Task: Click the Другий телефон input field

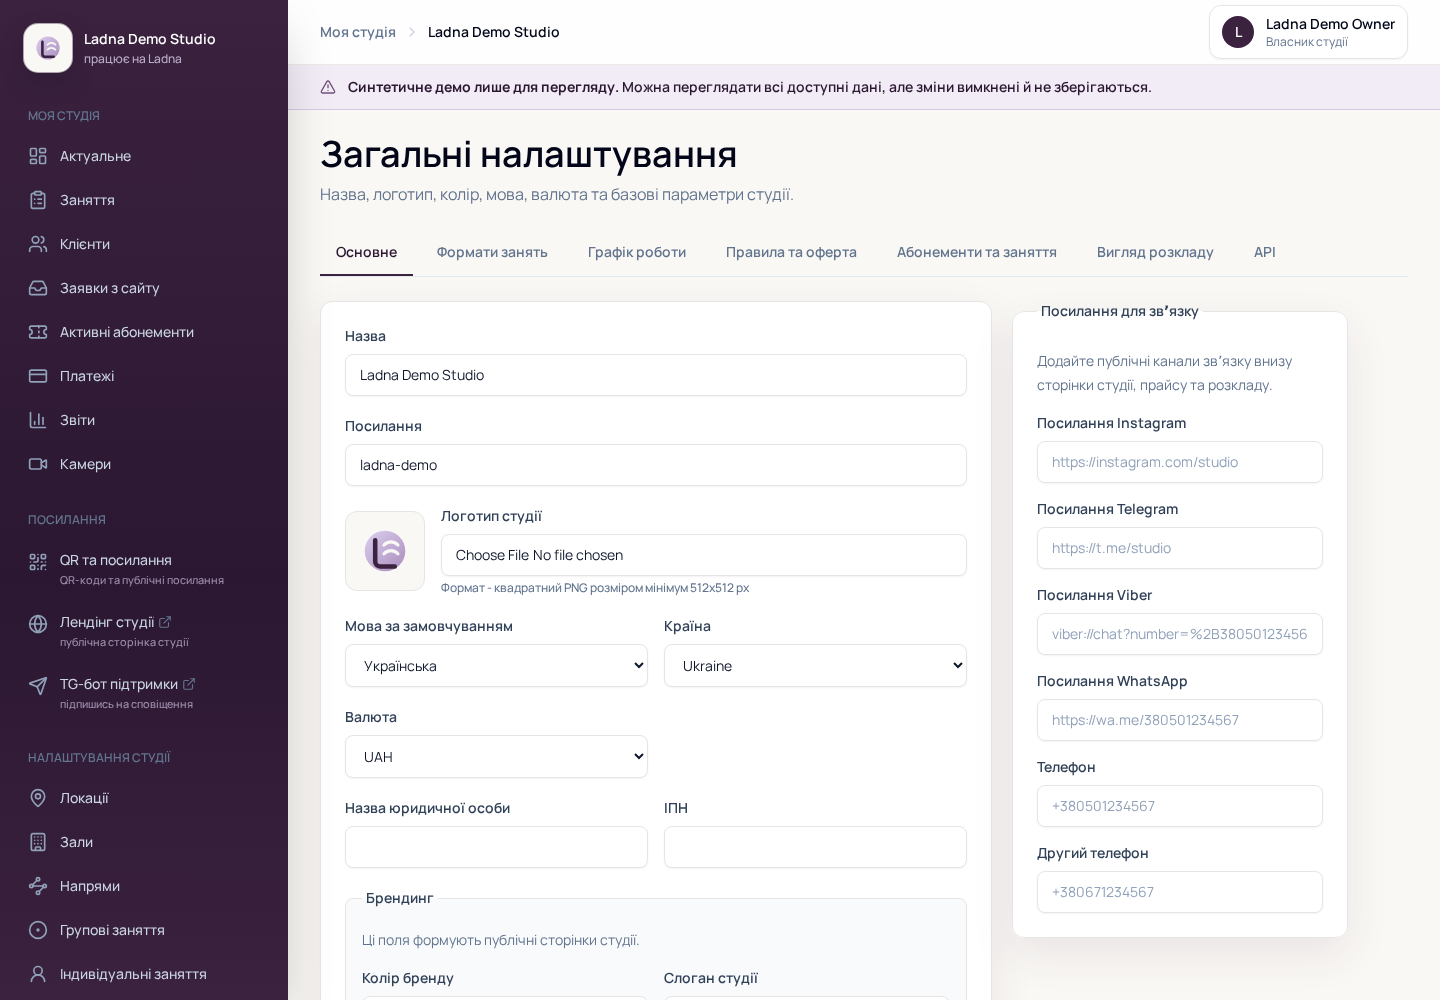Action: tap(1180, 892)
